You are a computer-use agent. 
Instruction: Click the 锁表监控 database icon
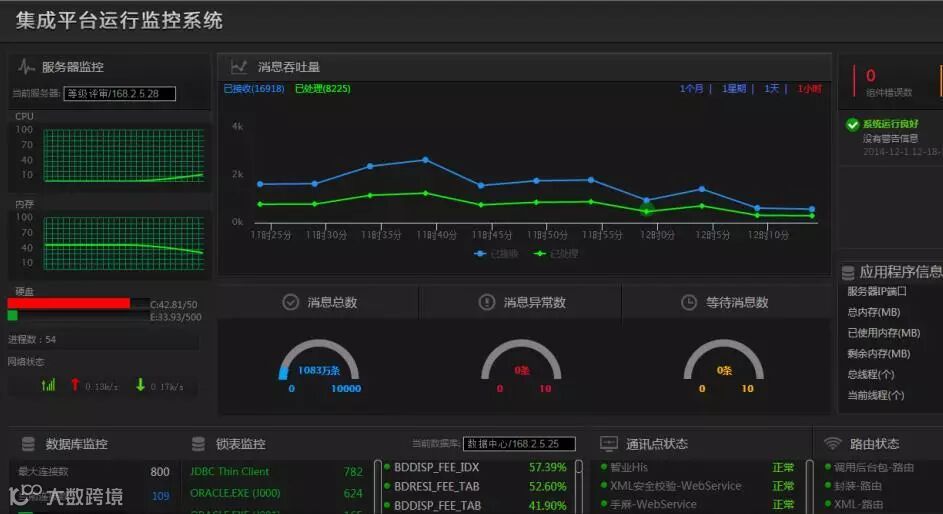coord(198,444)
